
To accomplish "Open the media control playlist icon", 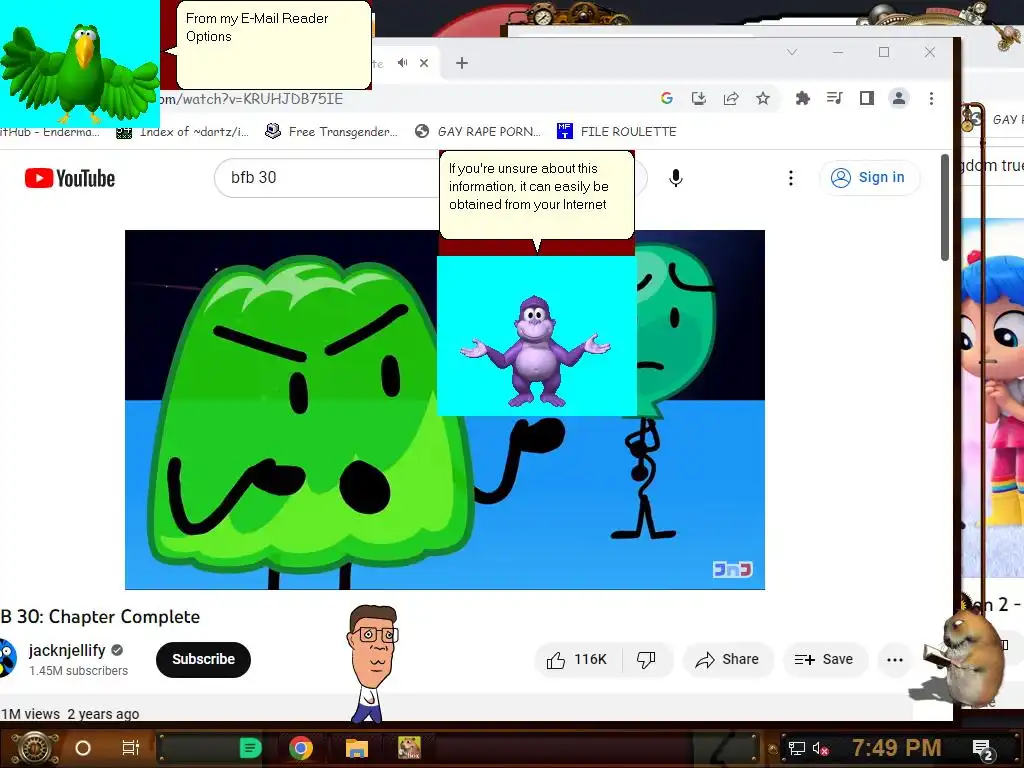I will click(835, 99).
